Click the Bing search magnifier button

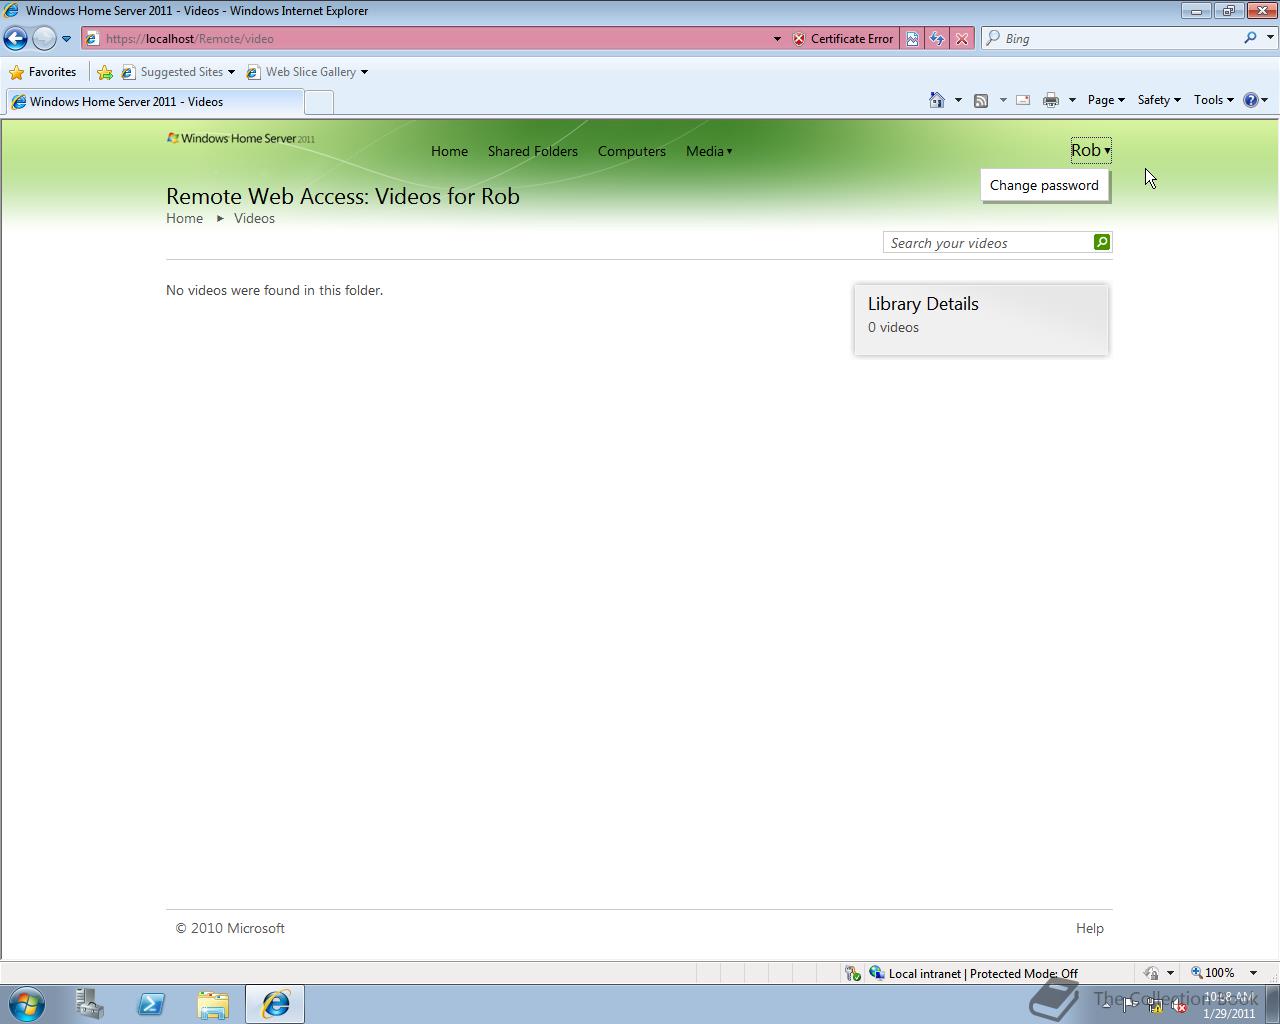[1250, 38]
